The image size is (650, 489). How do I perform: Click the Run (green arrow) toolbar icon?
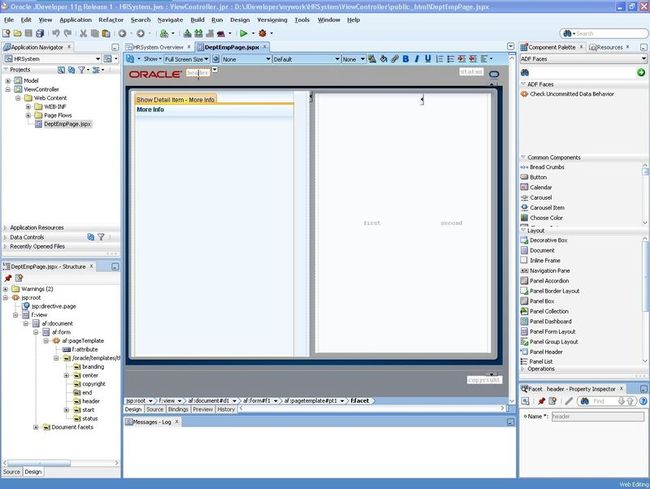point(243,33)
